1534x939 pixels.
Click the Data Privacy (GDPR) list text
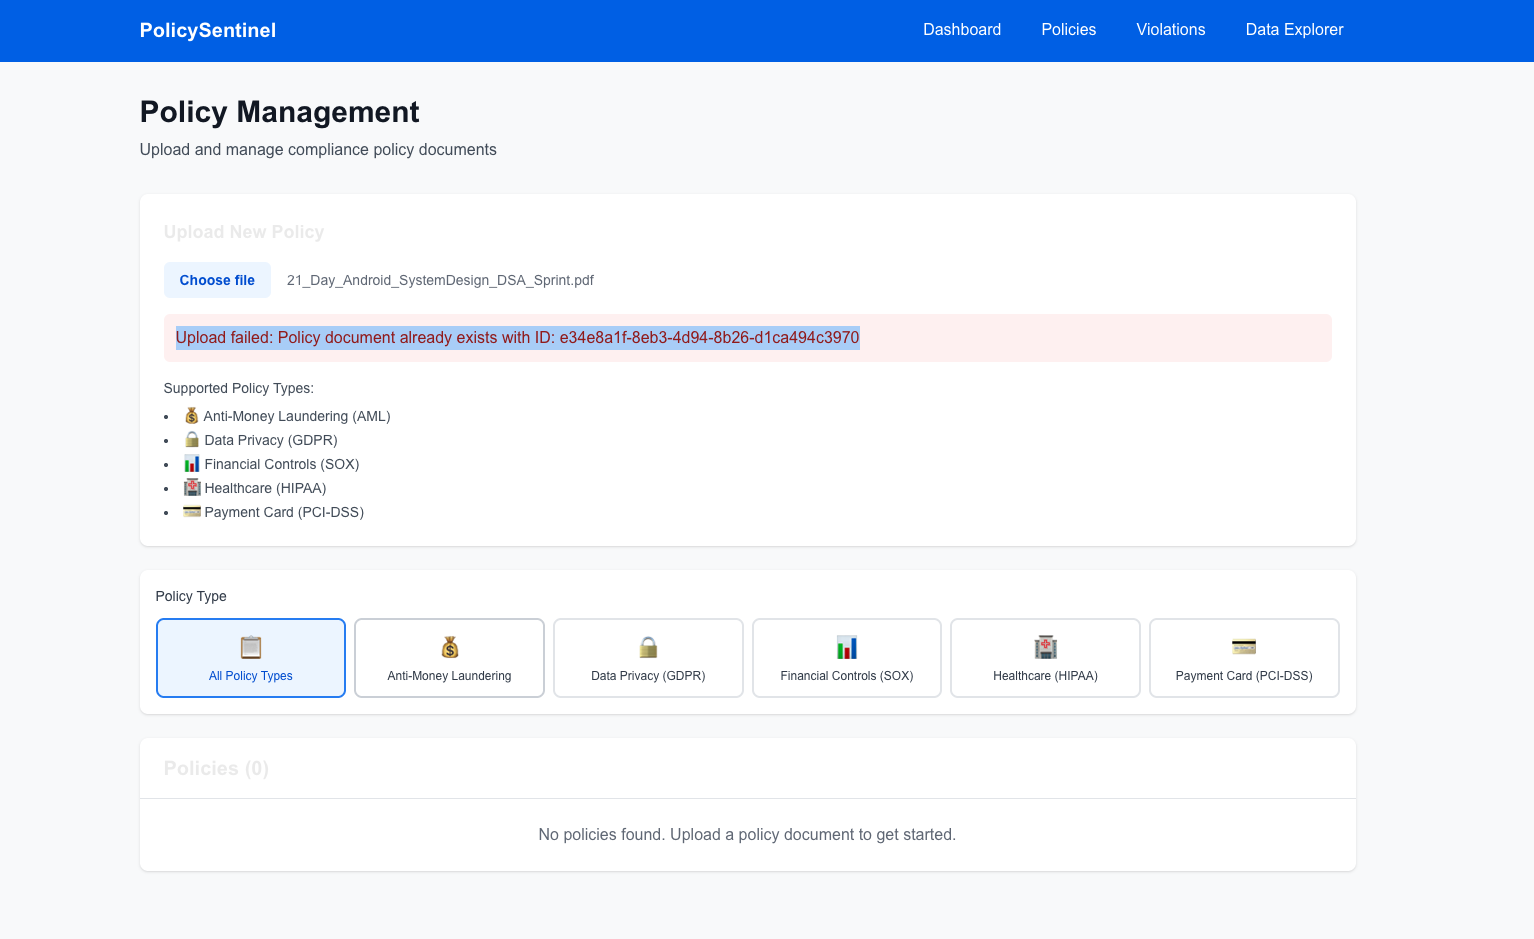271,440
